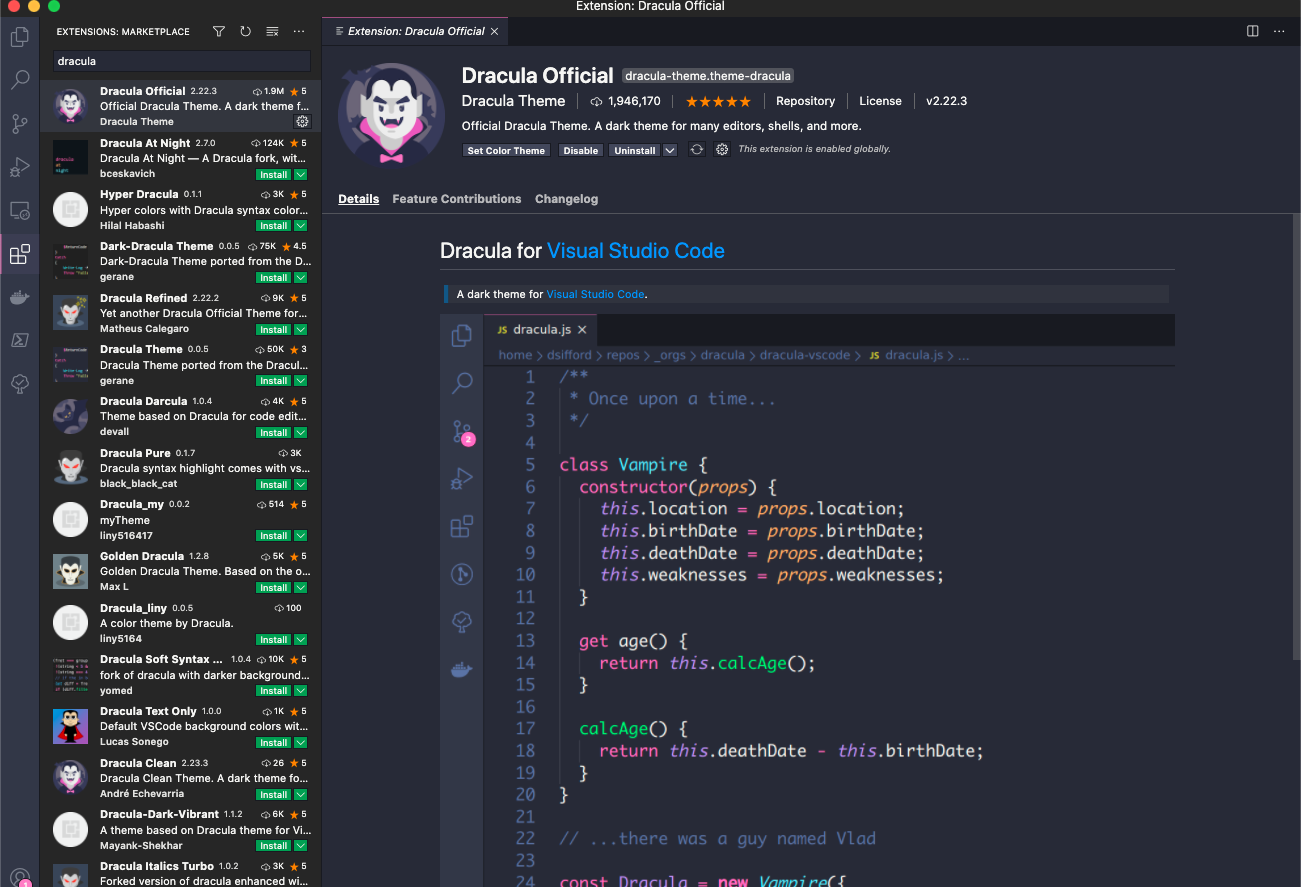Click the sync icon next to the Uninstall dropdown
This screenshot has height=887, width=1301.
697,150
